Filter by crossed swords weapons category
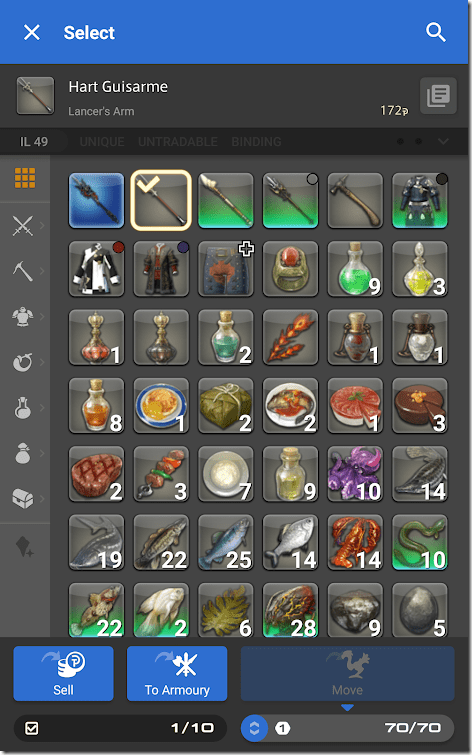Image resolution: width=472 pixels, height=755 pixels. 23,225
